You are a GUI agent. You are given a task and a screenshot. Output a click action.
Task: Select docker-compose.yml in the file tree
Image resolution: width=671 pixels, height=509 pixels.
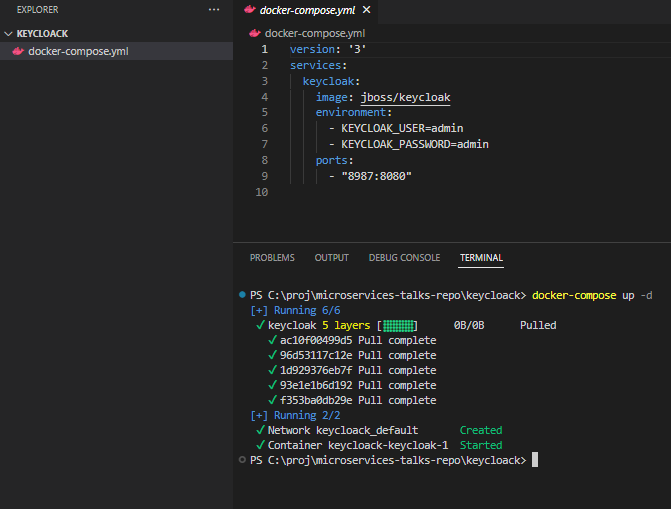pyautogui.click(x=78, y=51)
